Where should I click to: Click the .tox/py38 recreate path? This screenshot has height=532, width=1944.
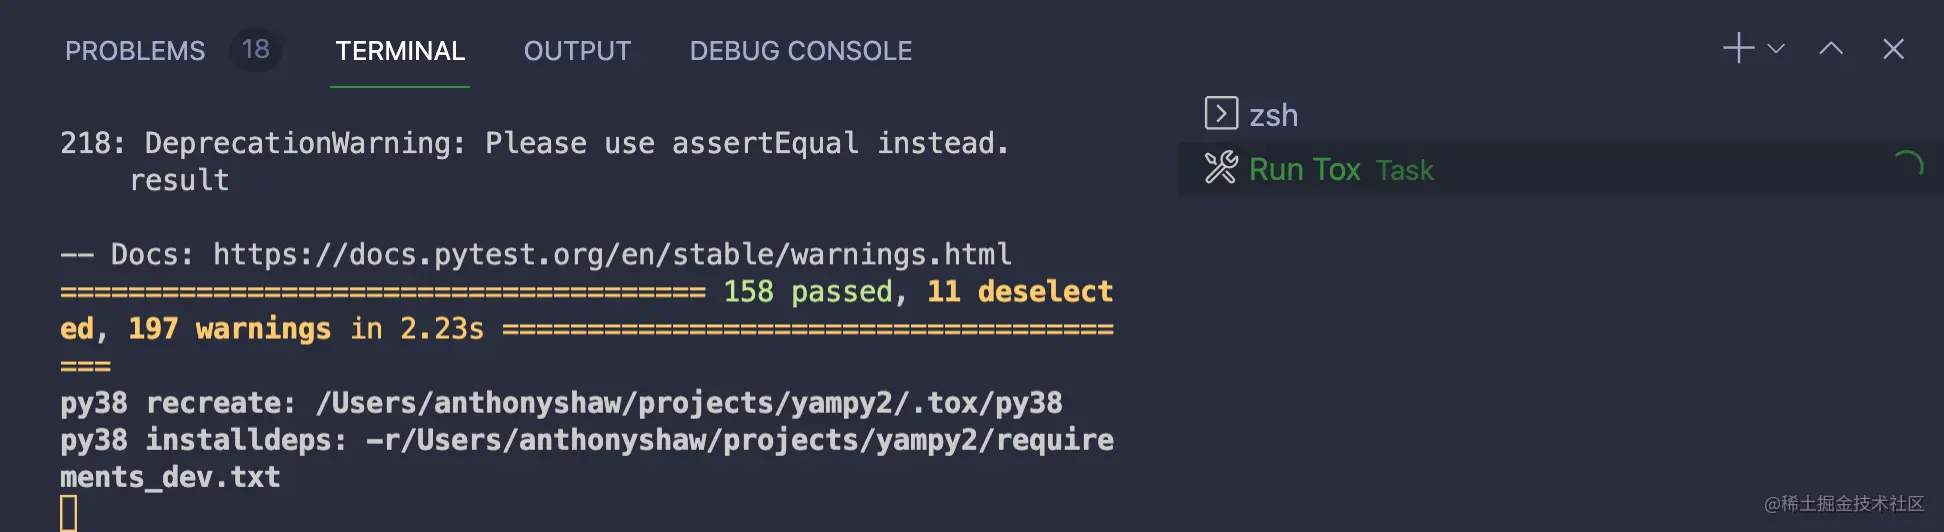tap(688, 402)
